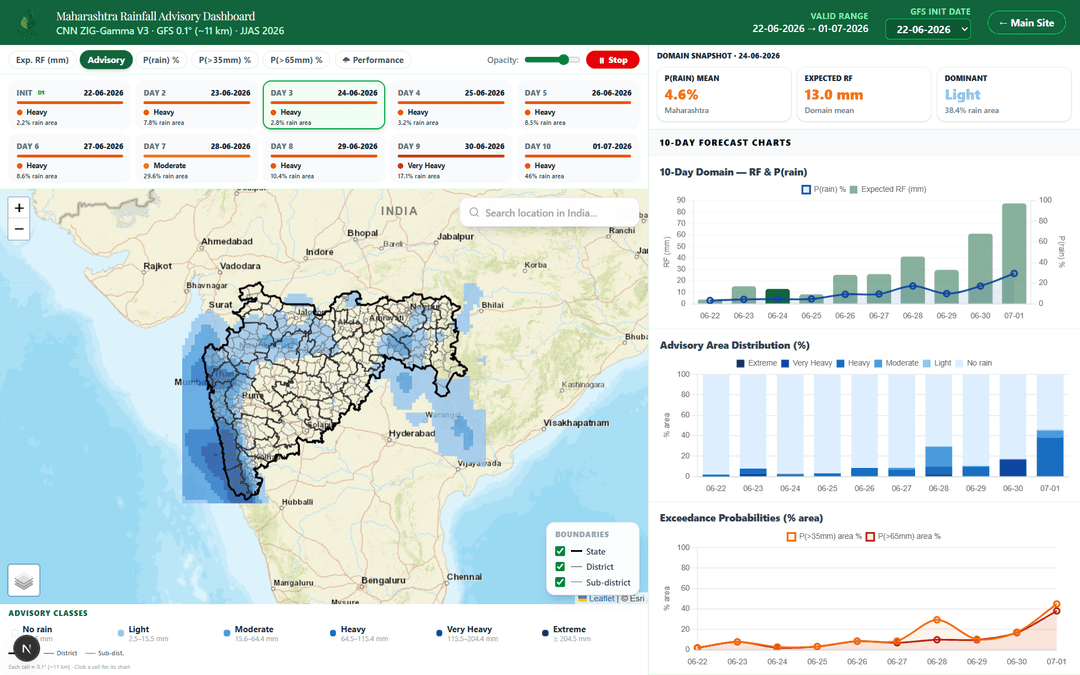1080x675 pixels.
Task: Toggle P(rain) % chart legend series
Action: click(823, 189)
